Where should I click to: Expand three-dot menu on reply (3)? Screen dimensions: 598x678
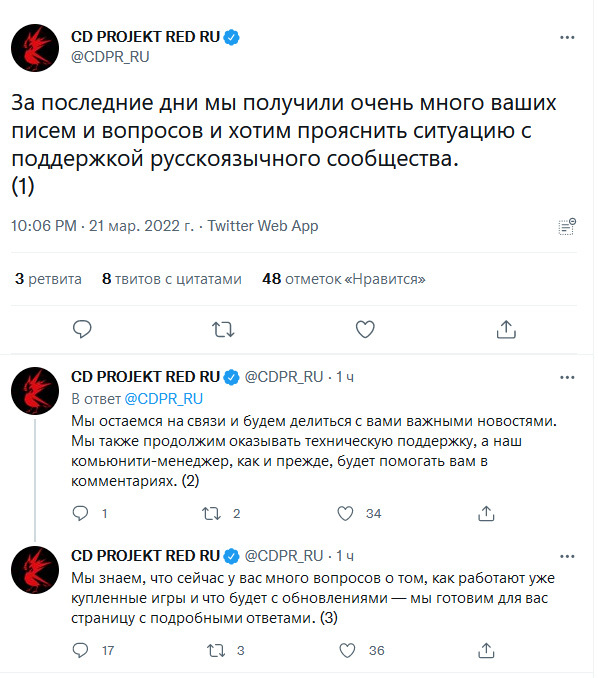click(x=567, y=556)
